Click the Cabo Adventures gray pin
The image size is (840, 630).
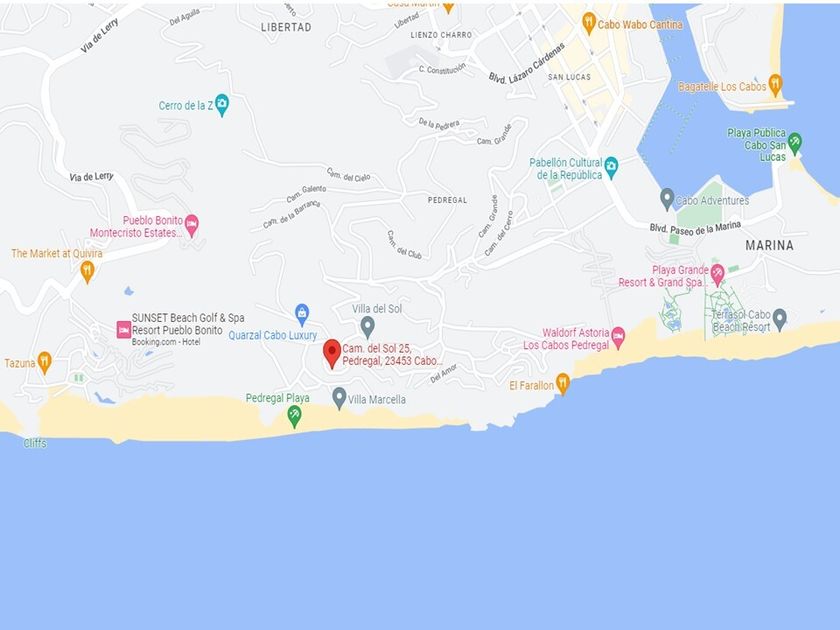coord(666,200)
